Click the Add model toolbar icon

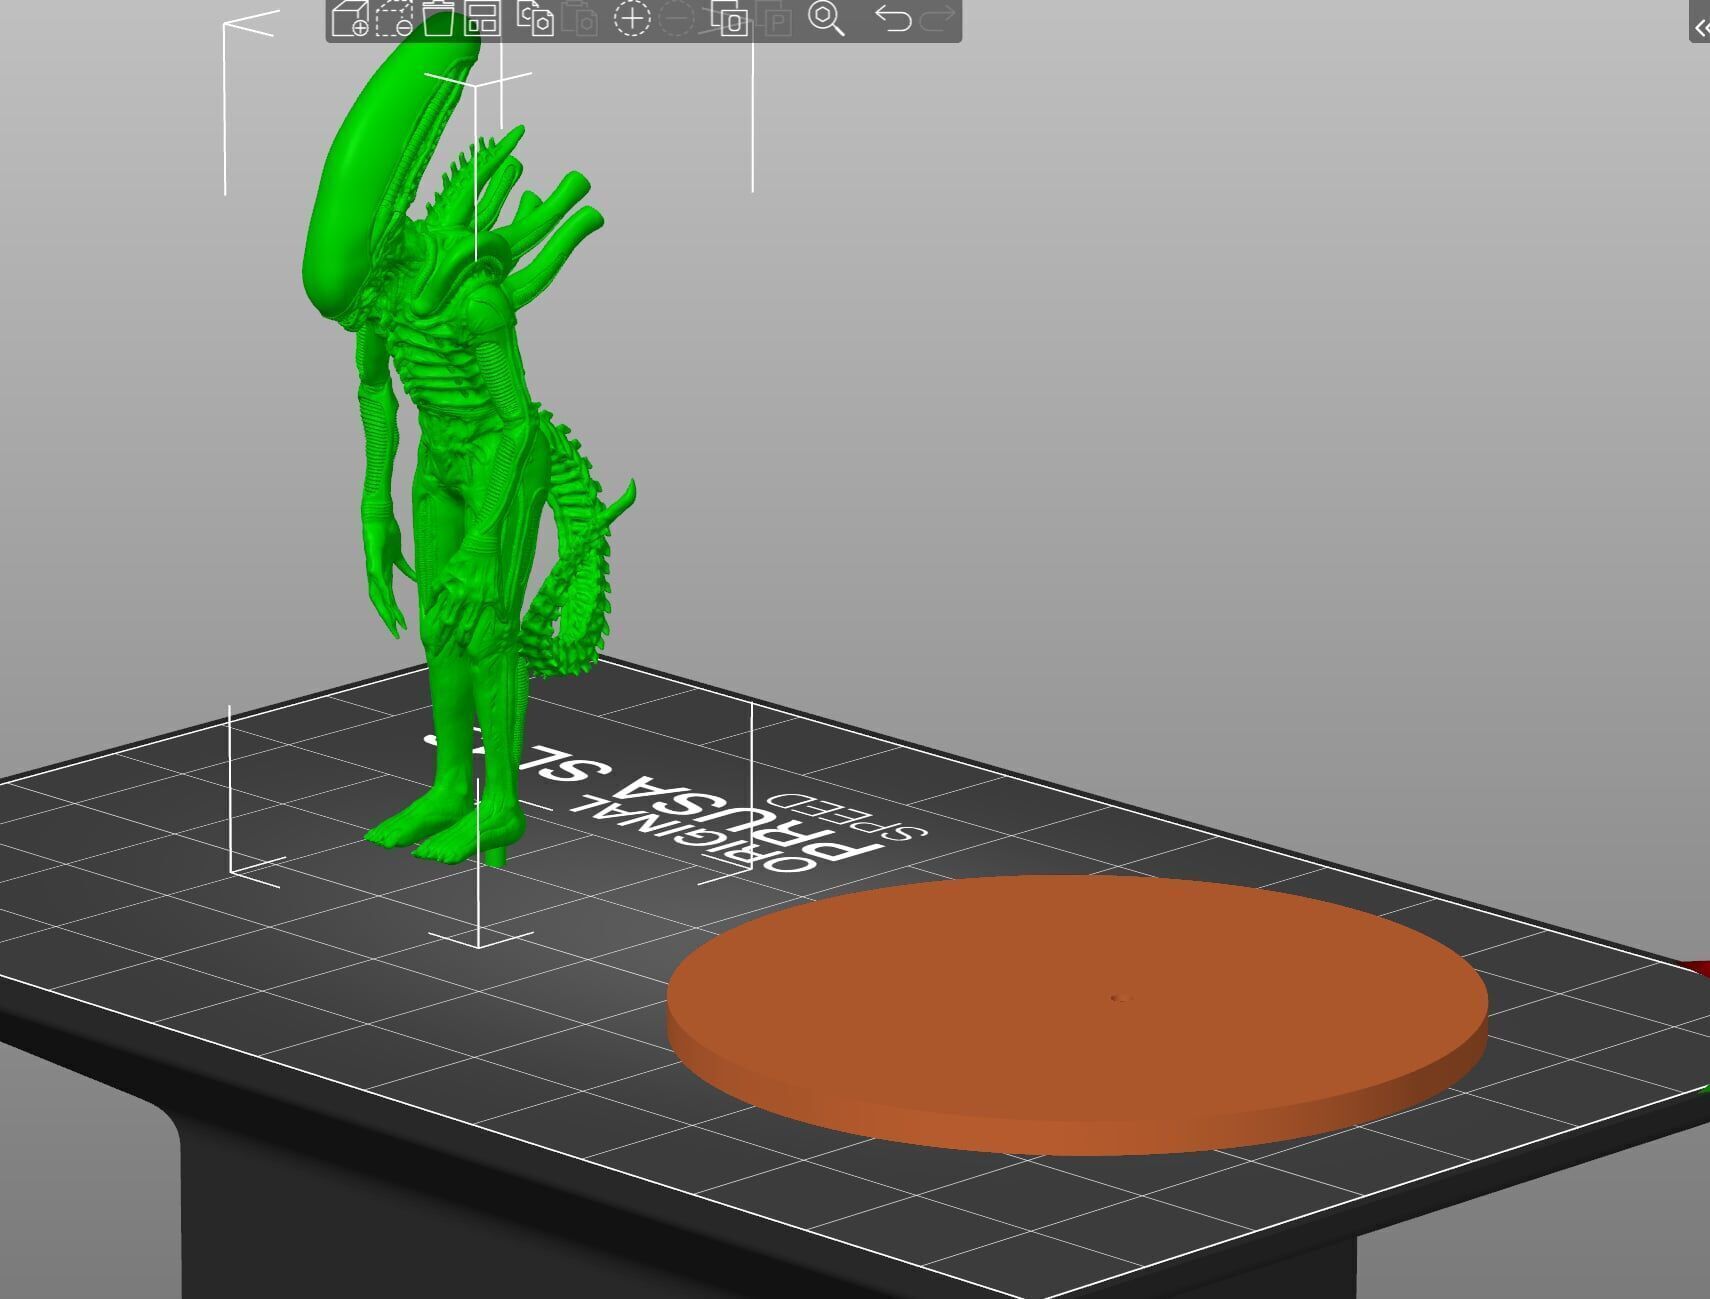point(350,18)
